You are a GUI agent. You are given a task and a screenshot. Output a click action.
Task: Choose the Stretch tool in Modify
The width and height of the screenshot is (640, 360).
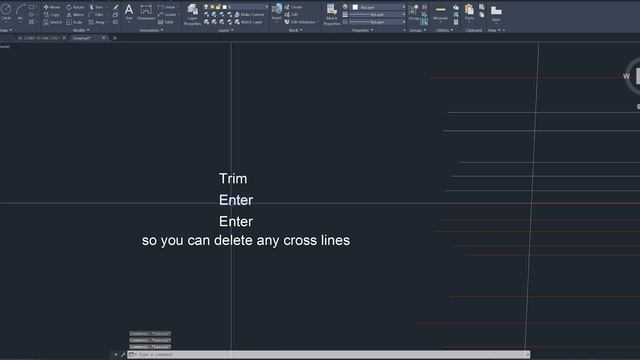click(53, 22)
